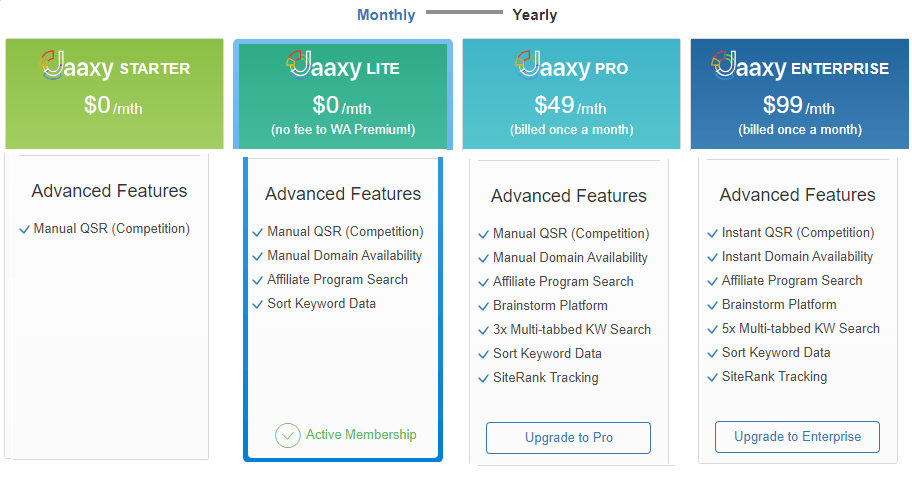The image size is (912, 496).
Task: Click Manual QSR (Competition) in Starter plan
Action: (112, 229)
